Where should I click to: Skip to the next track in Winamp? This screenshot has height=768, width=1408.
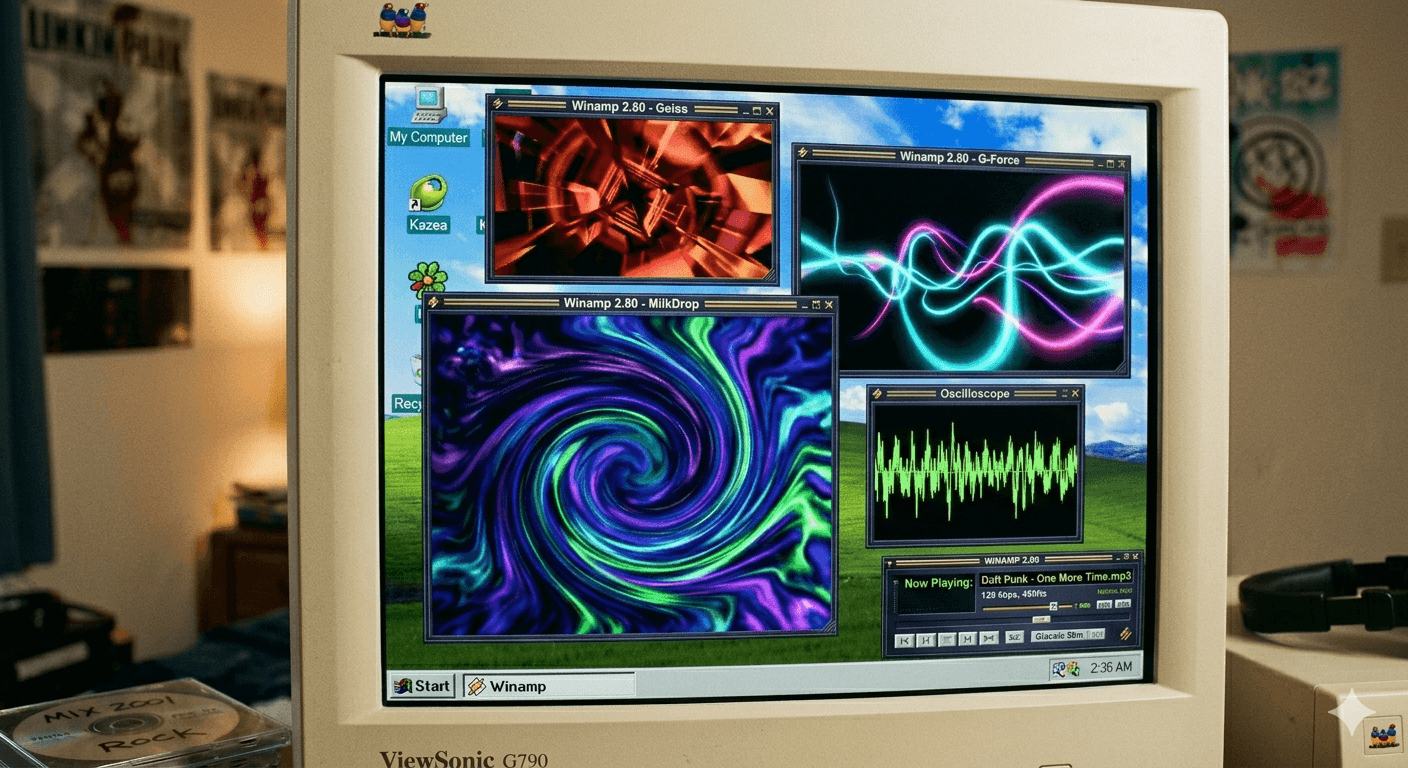(x=989, y=639)
